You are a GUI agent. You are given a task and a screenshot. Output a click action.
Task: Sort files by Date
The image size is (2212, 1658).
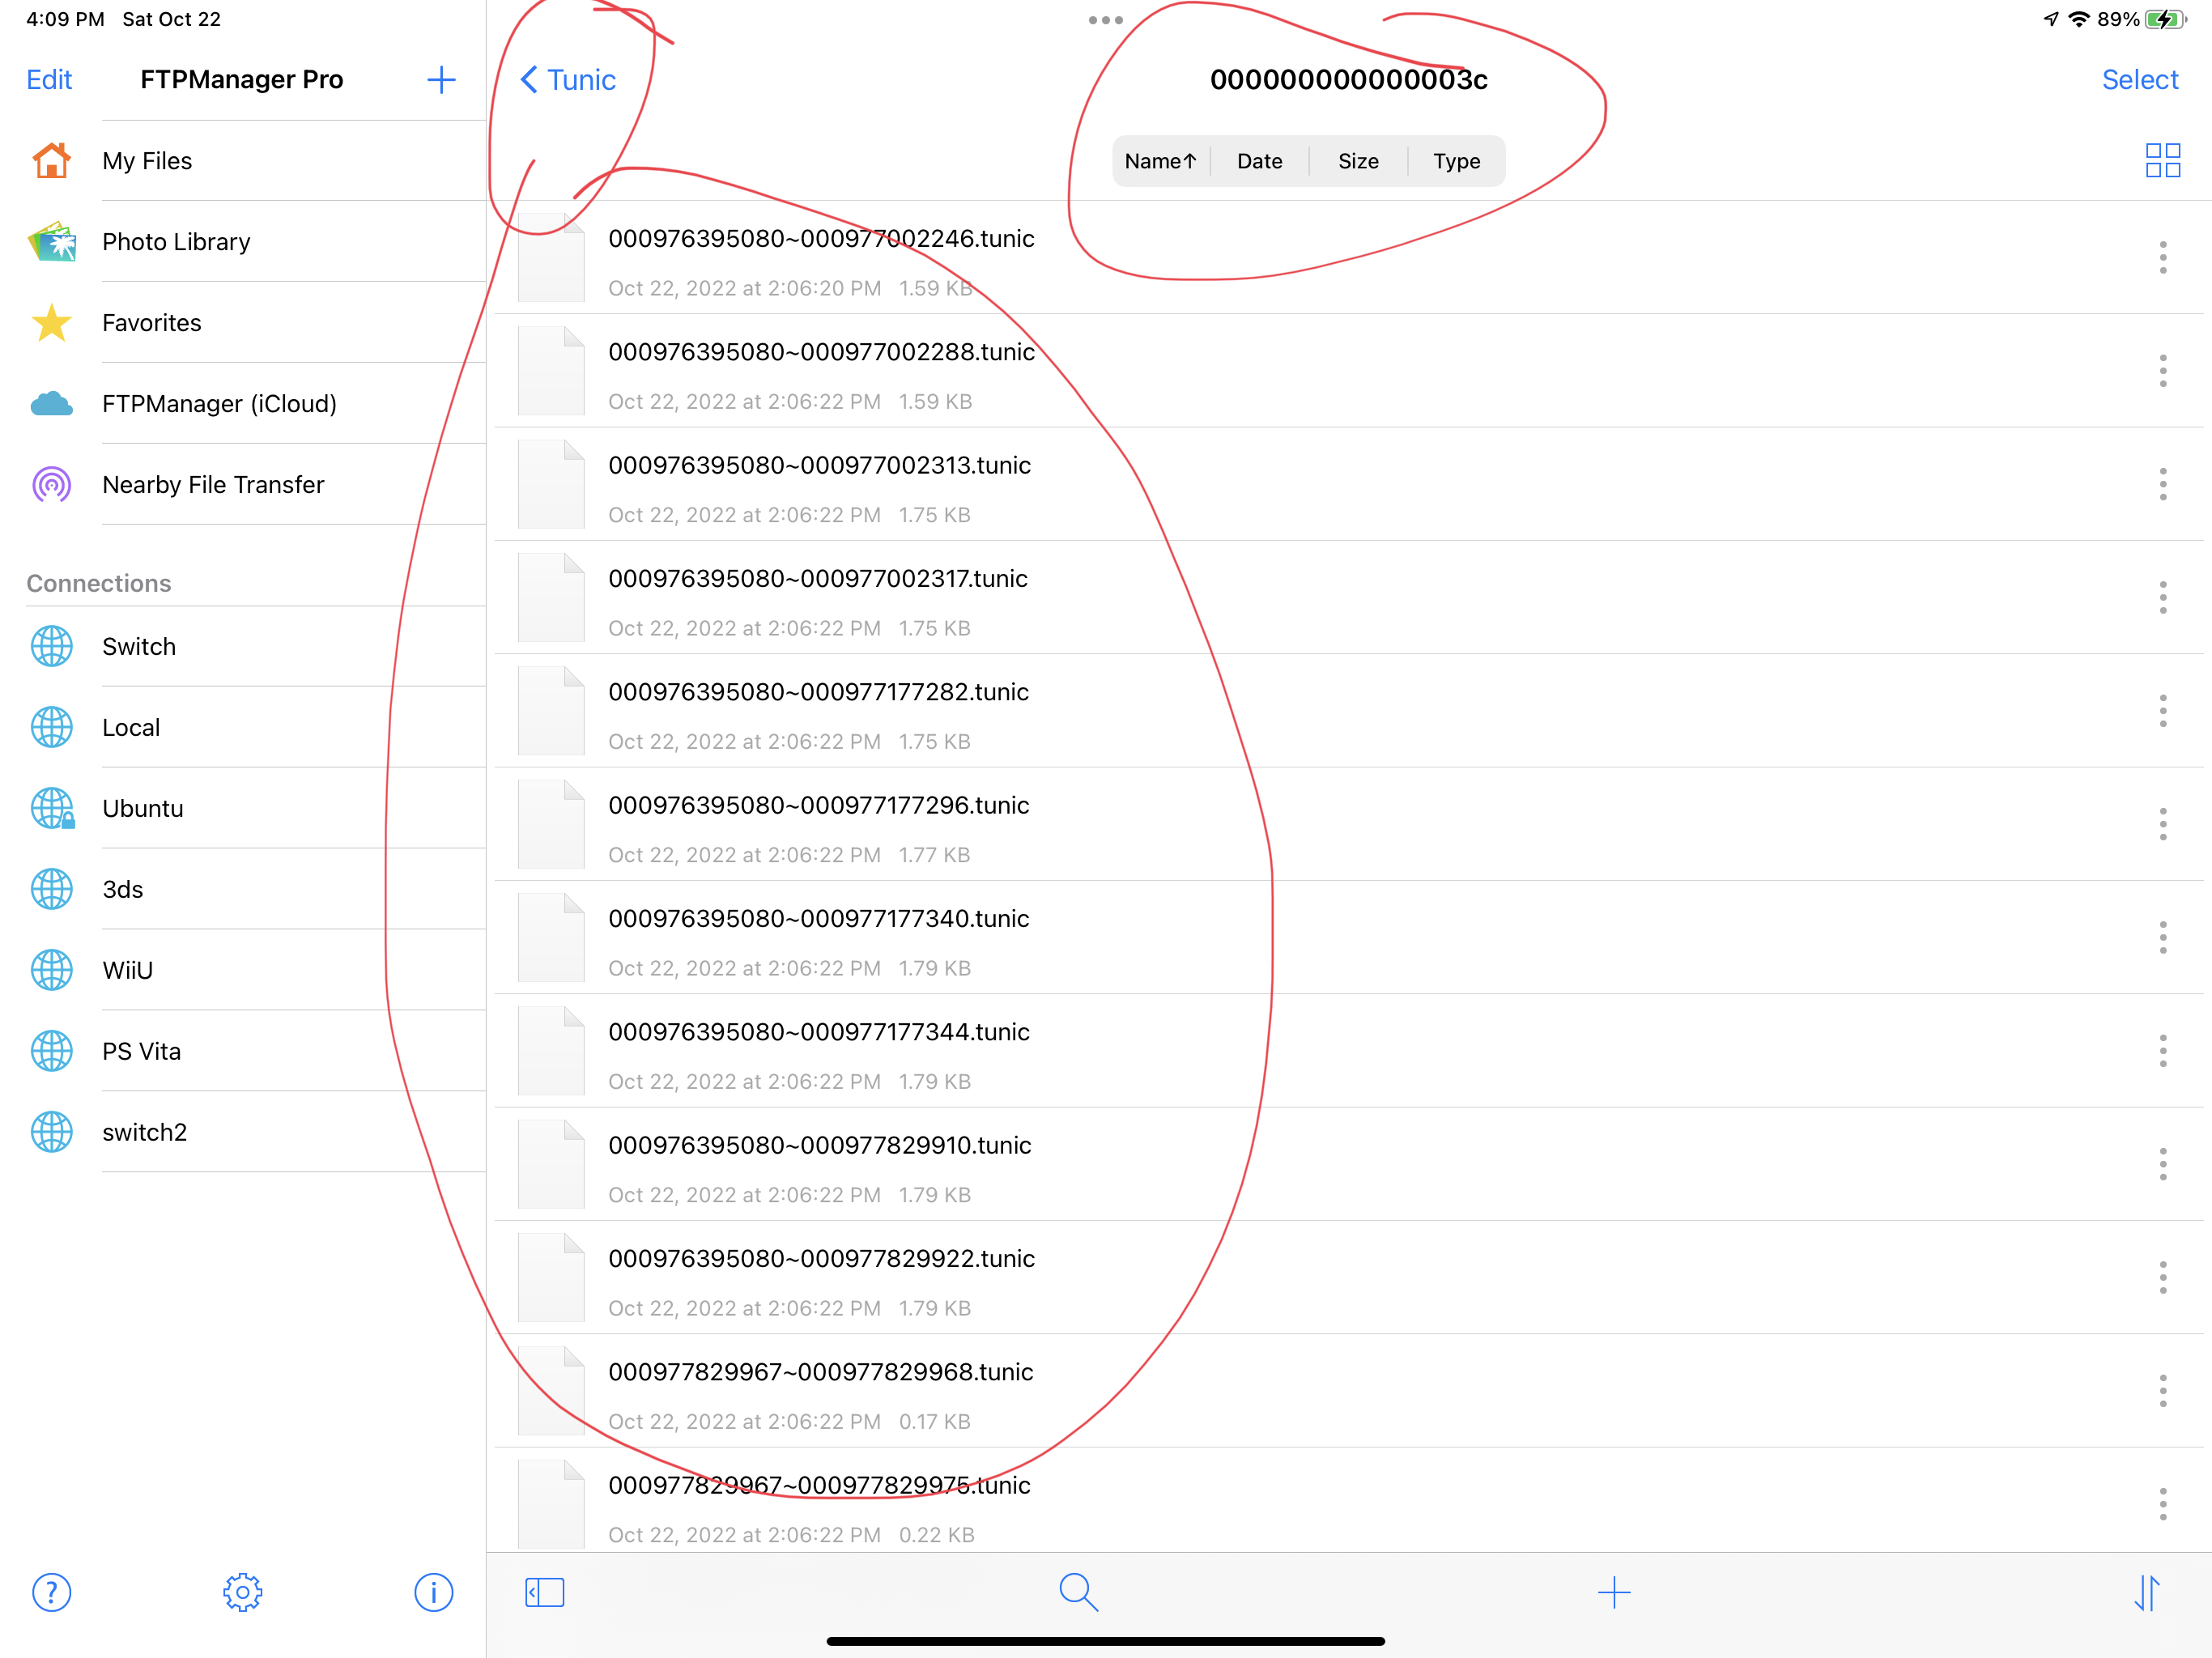coord(1259,161)
